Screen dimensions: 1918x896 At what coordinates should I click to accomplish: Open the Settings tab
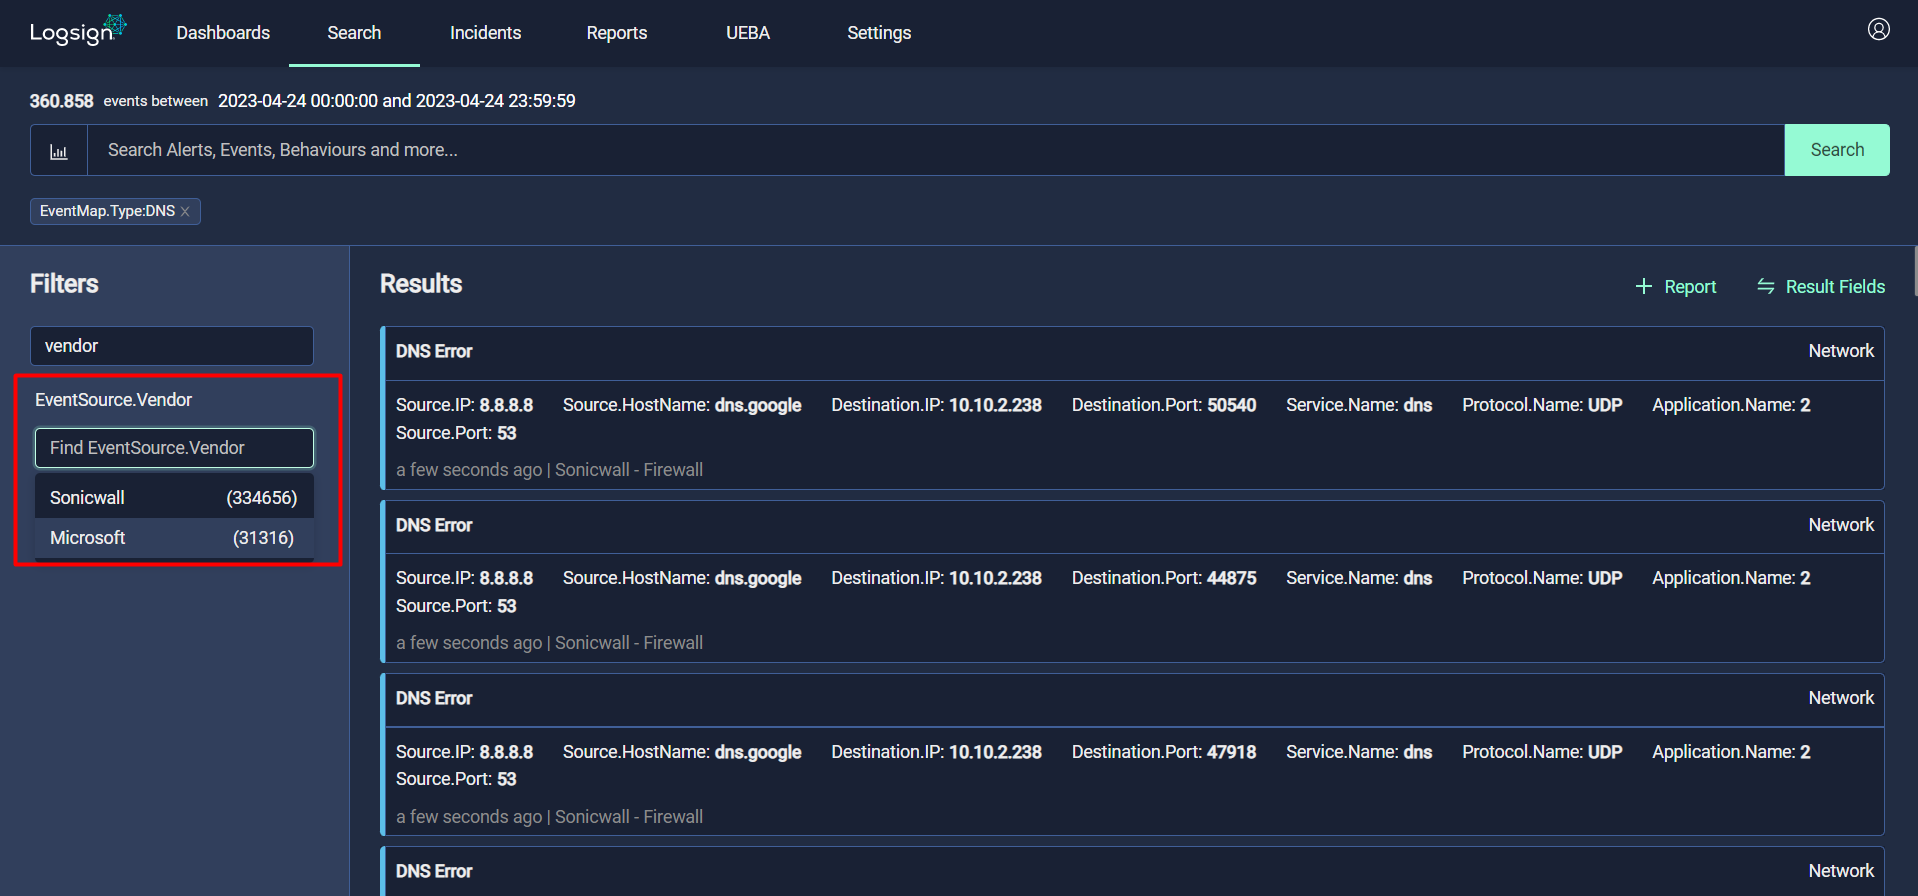pyautogui.click(x=879, y=33)
